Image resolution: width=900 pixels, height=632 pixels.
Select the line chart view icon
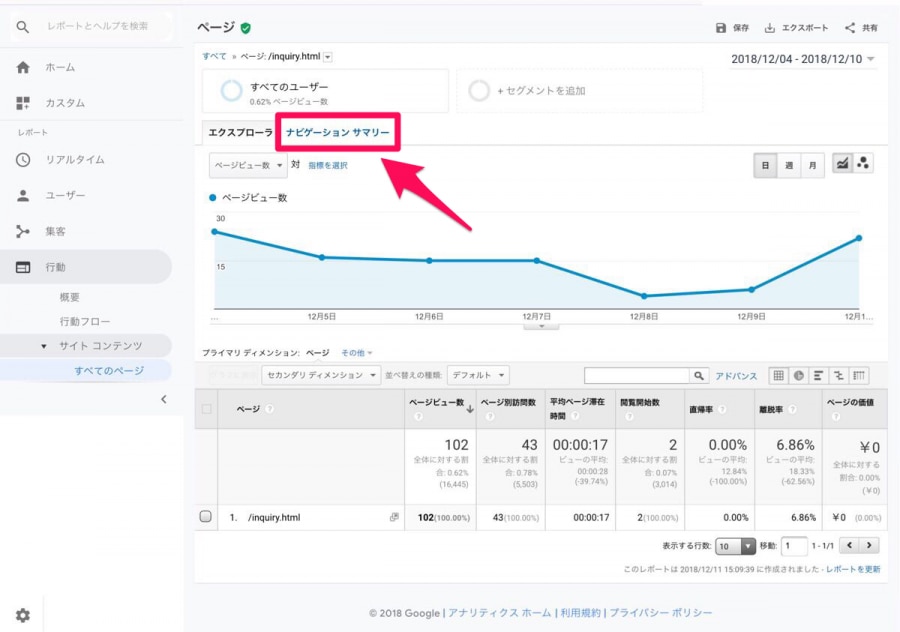point(843,164)
